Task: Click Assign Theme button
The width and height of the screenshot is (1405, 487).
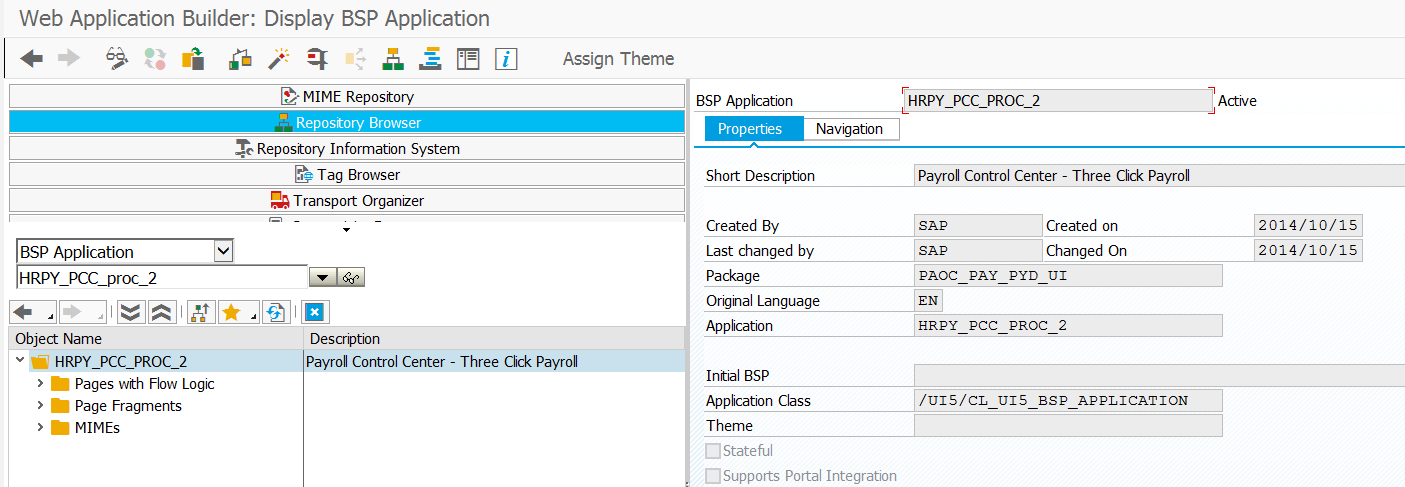Action: pos(618,59)
